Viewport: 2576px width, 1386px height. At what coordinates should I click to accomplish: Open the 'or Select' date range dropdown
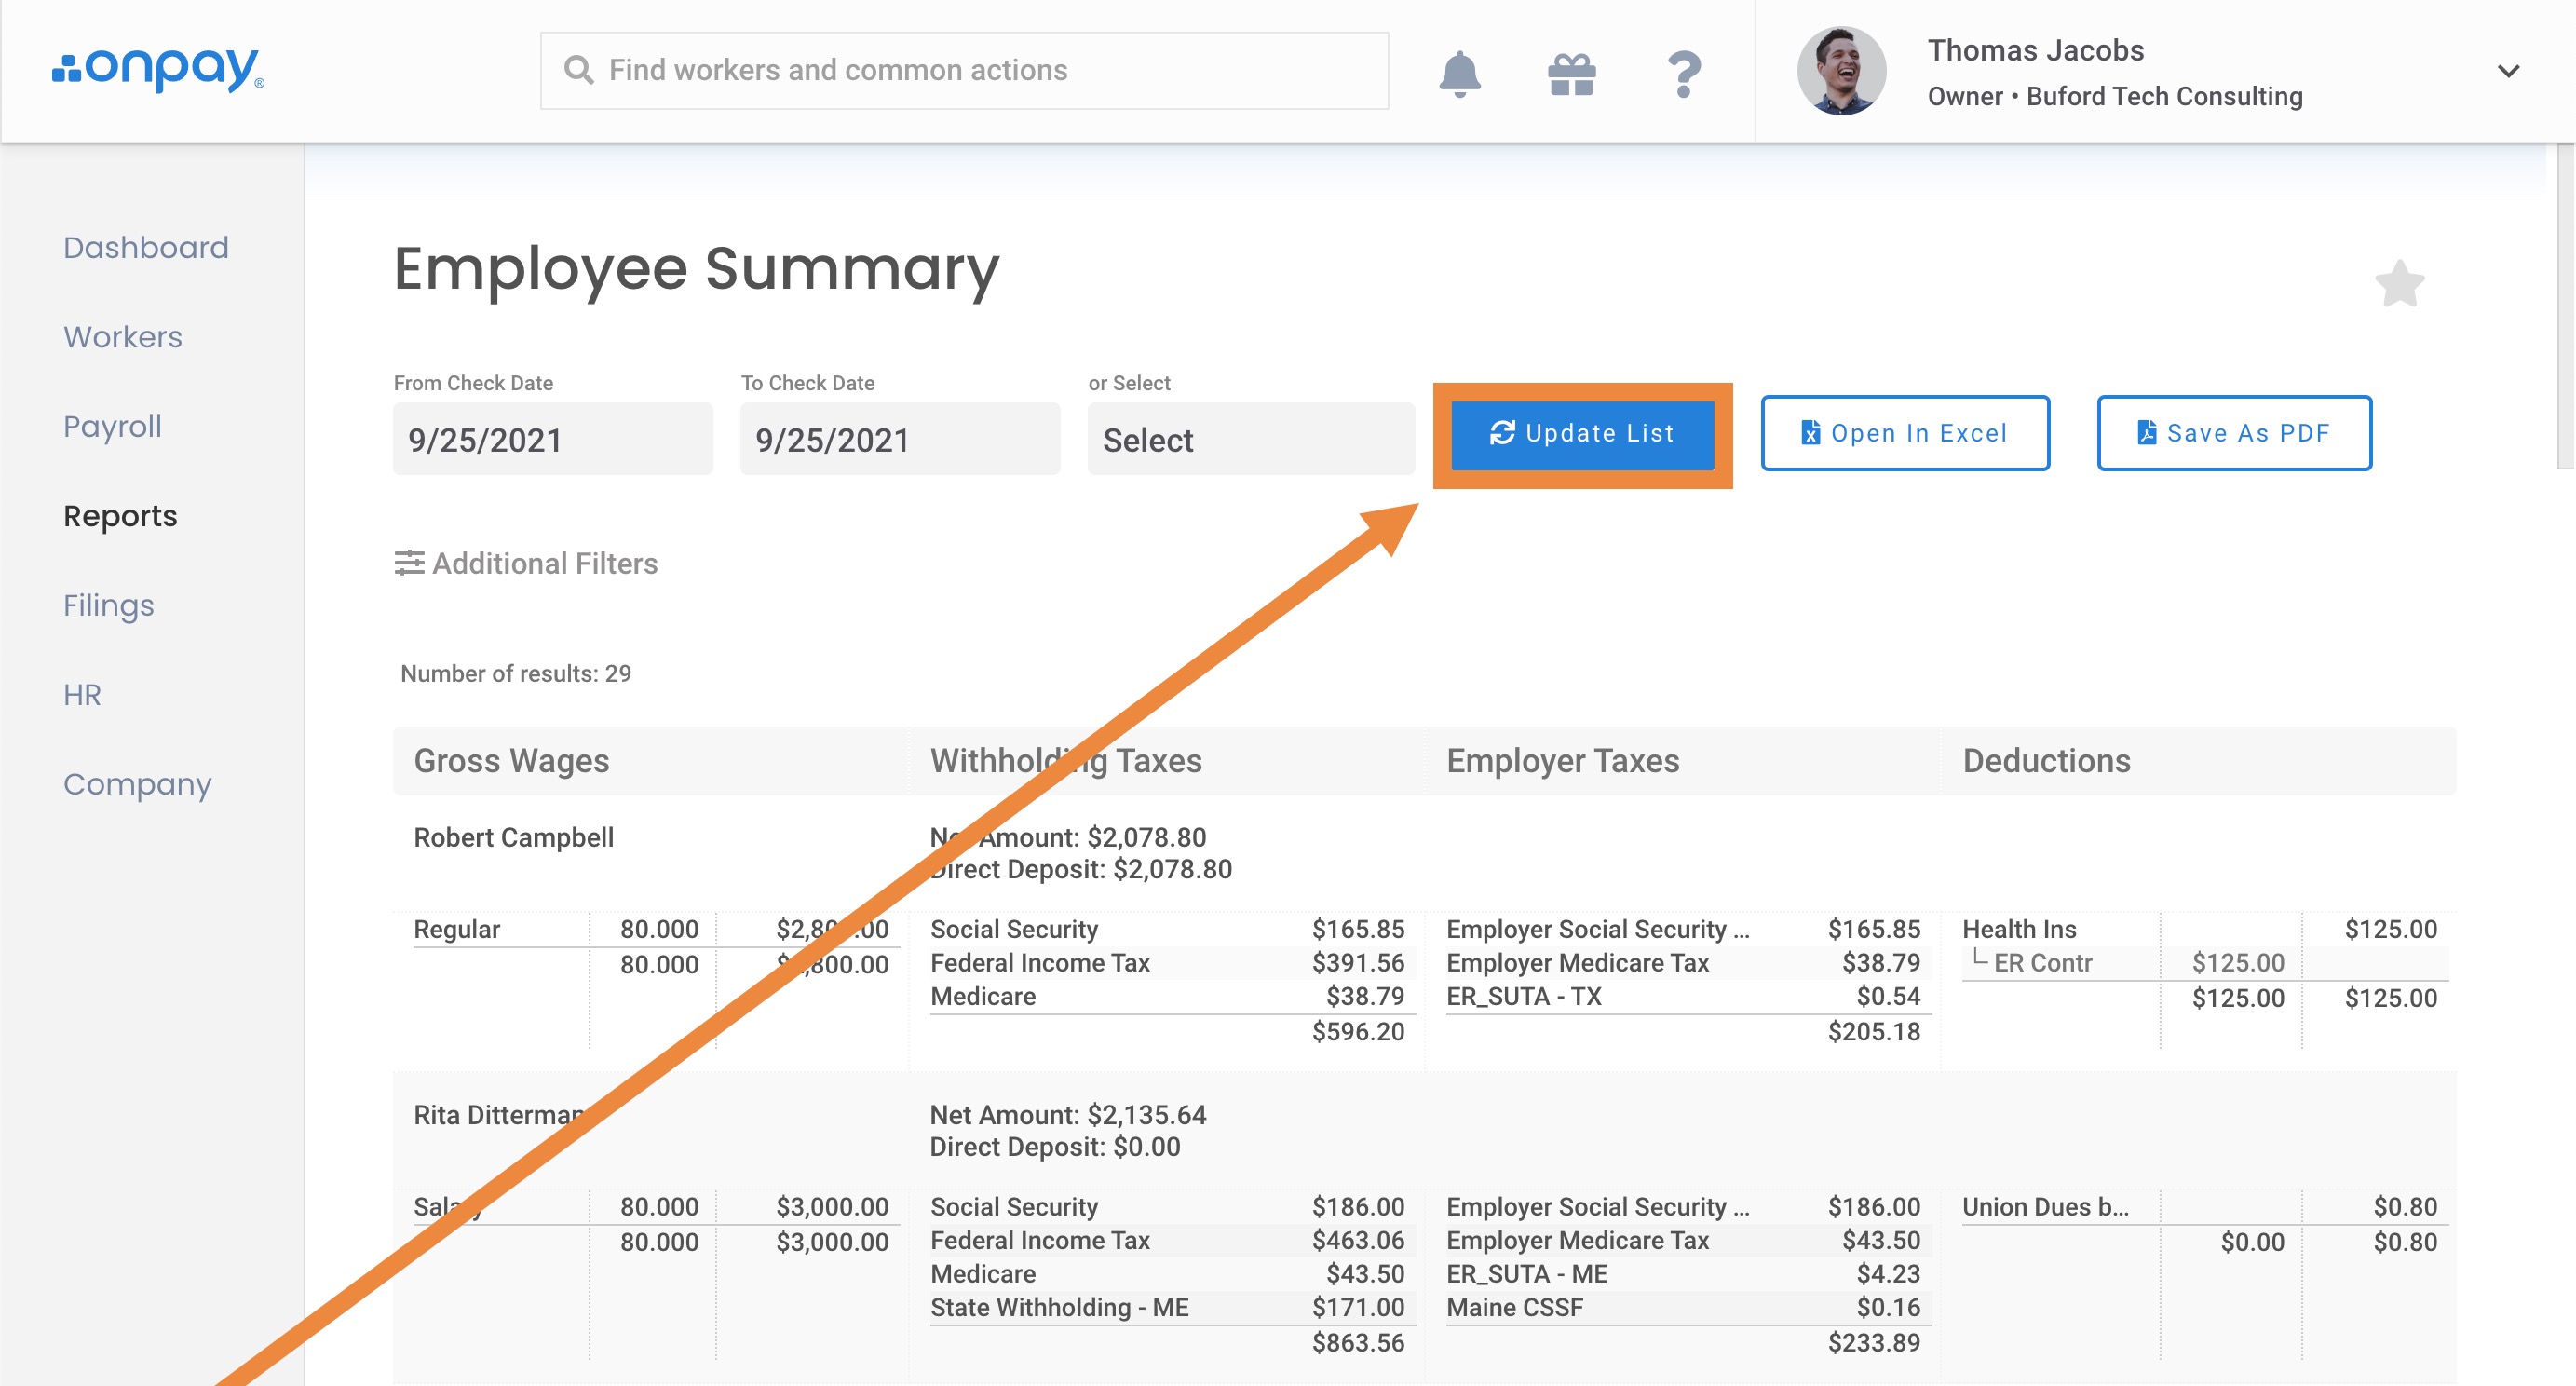[x=1251, y=439]
